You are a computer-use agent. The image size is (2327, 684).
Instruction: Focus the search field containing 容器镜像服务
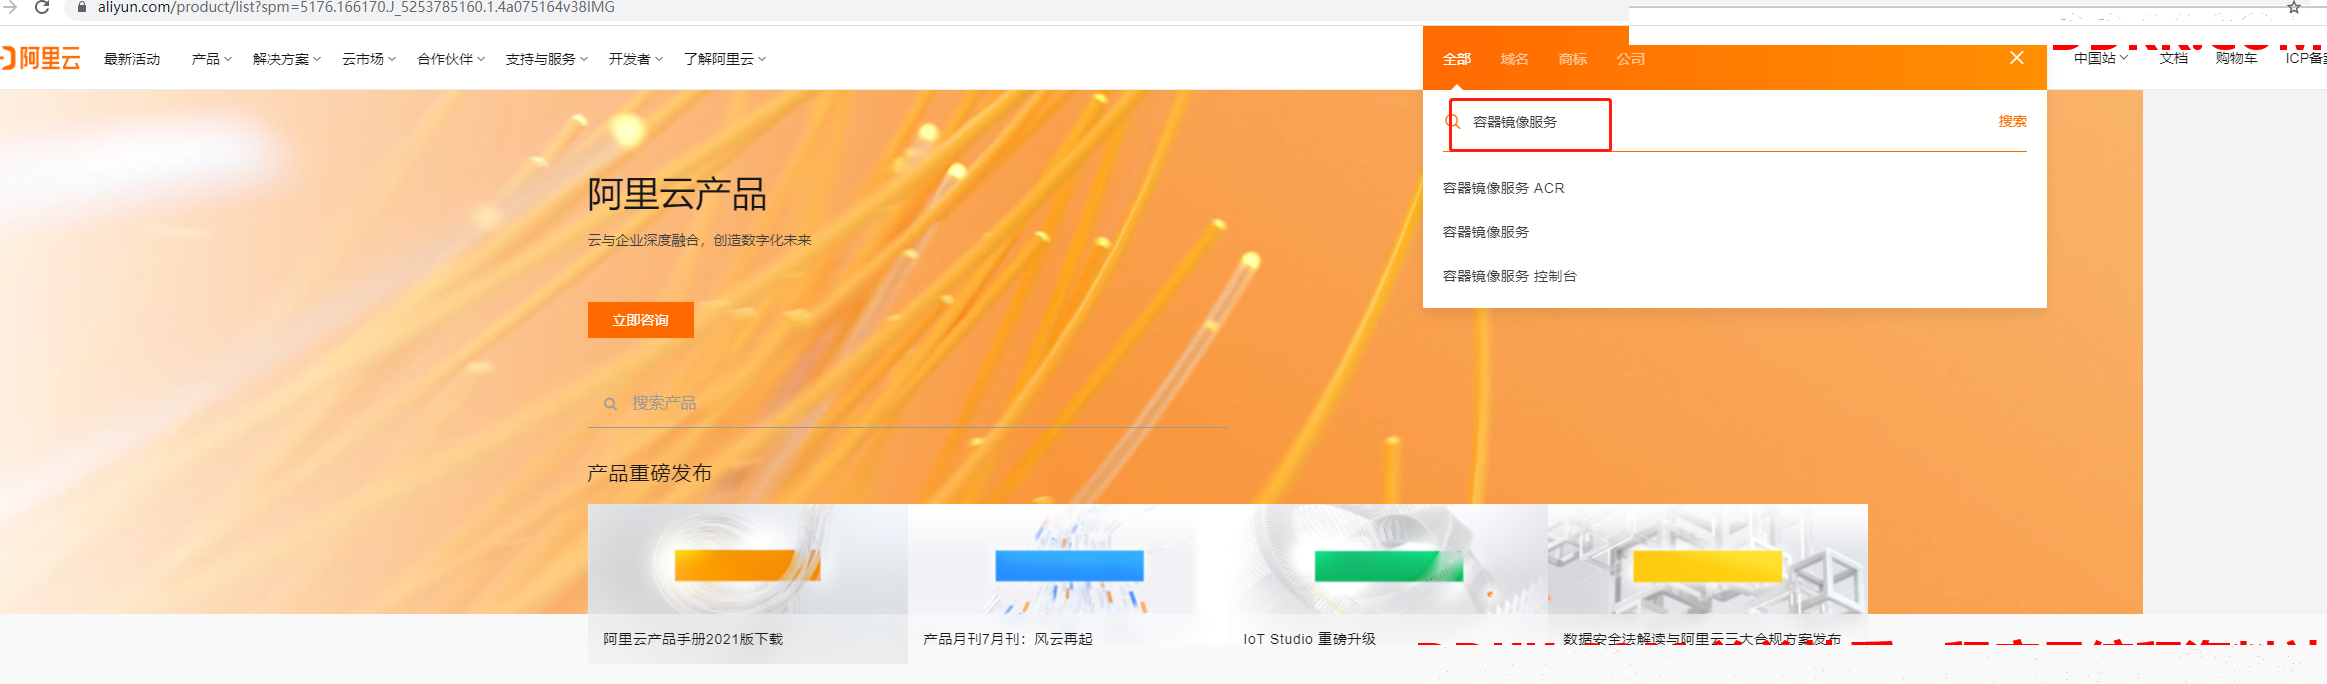[x=1734, y=123]
